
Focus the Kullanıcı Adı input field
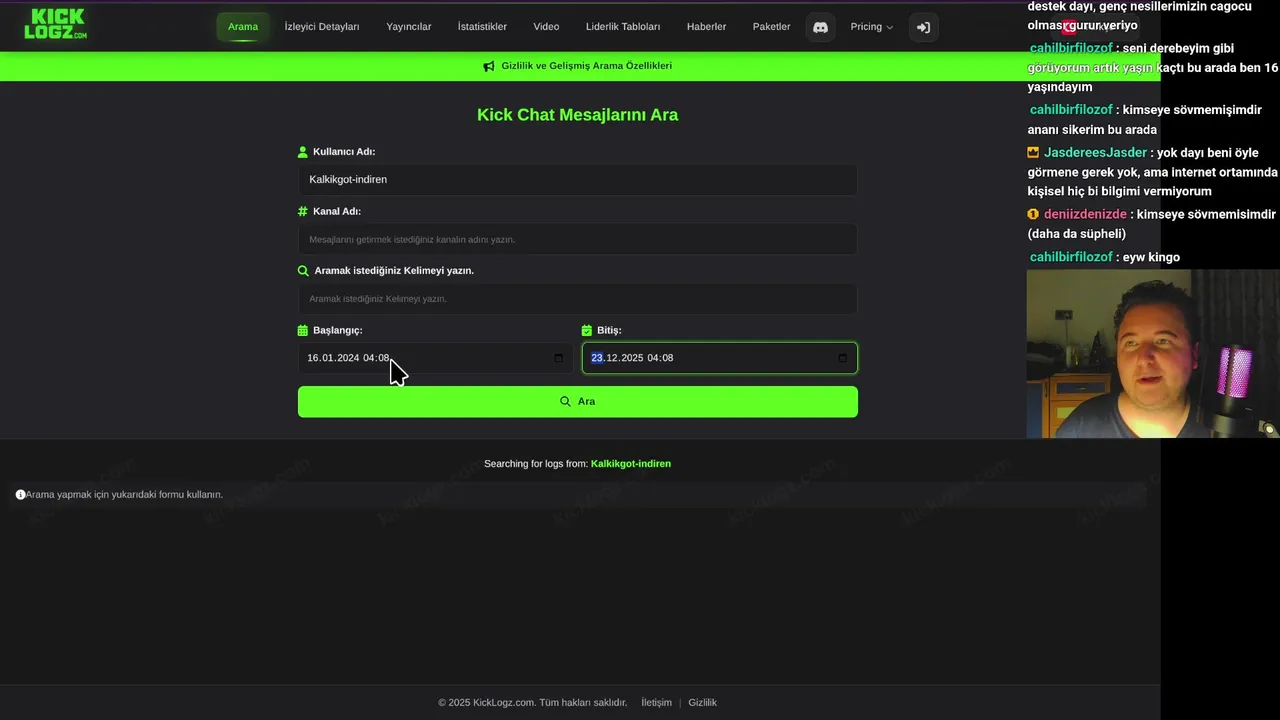pos(578,180)
